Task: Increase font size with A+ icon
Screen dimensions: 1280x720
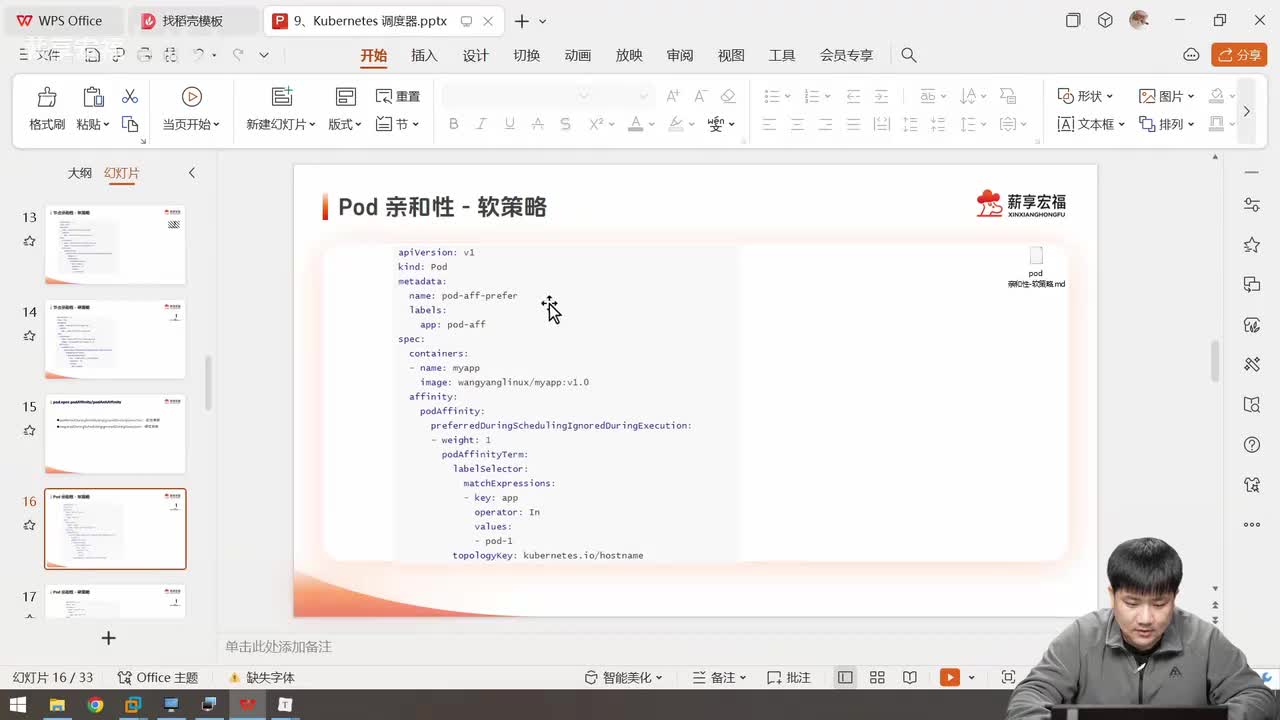Action: [x=673, y=96]
